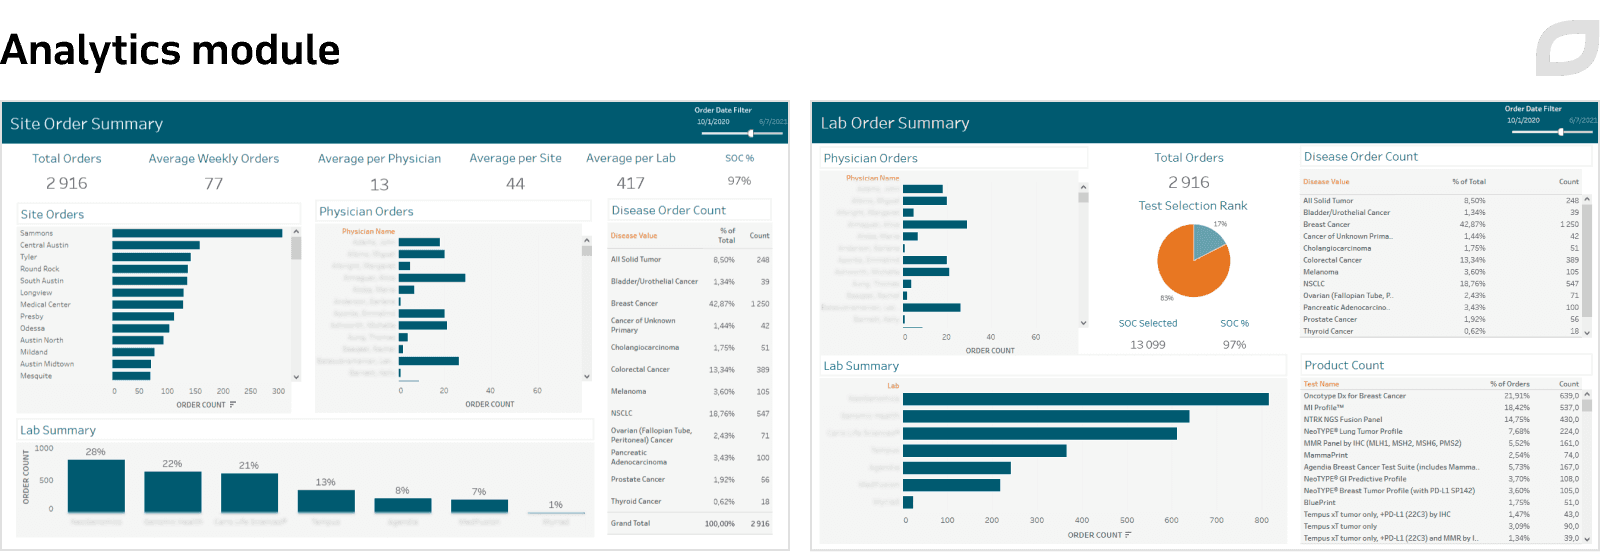
Task: Click the Average per Lab value 417
Action: (x=631, y=184)
